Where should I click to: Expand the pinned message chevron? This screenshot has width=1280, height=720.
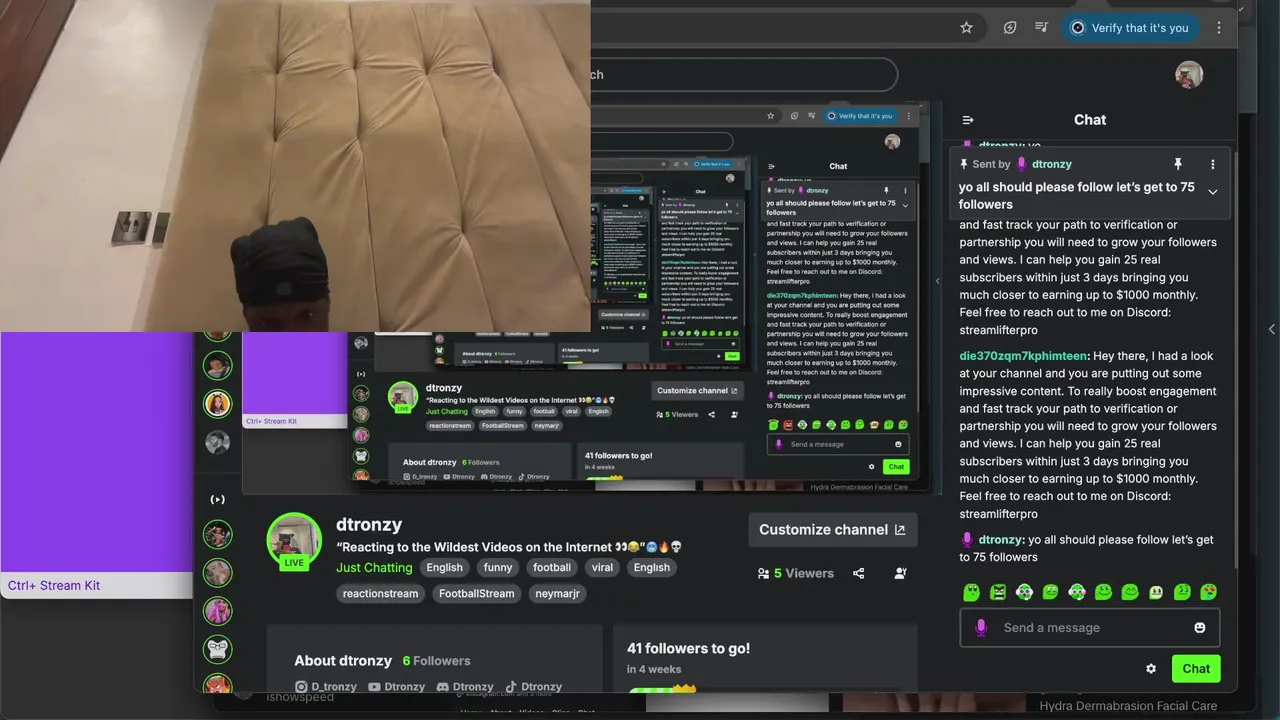1213,192
